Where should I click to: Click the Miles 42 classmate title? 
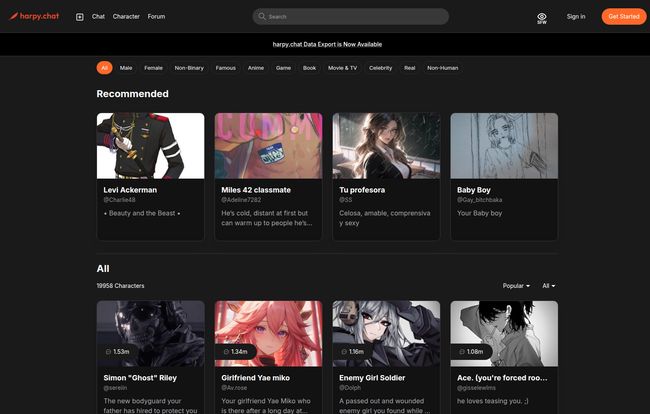click(256, 190)
